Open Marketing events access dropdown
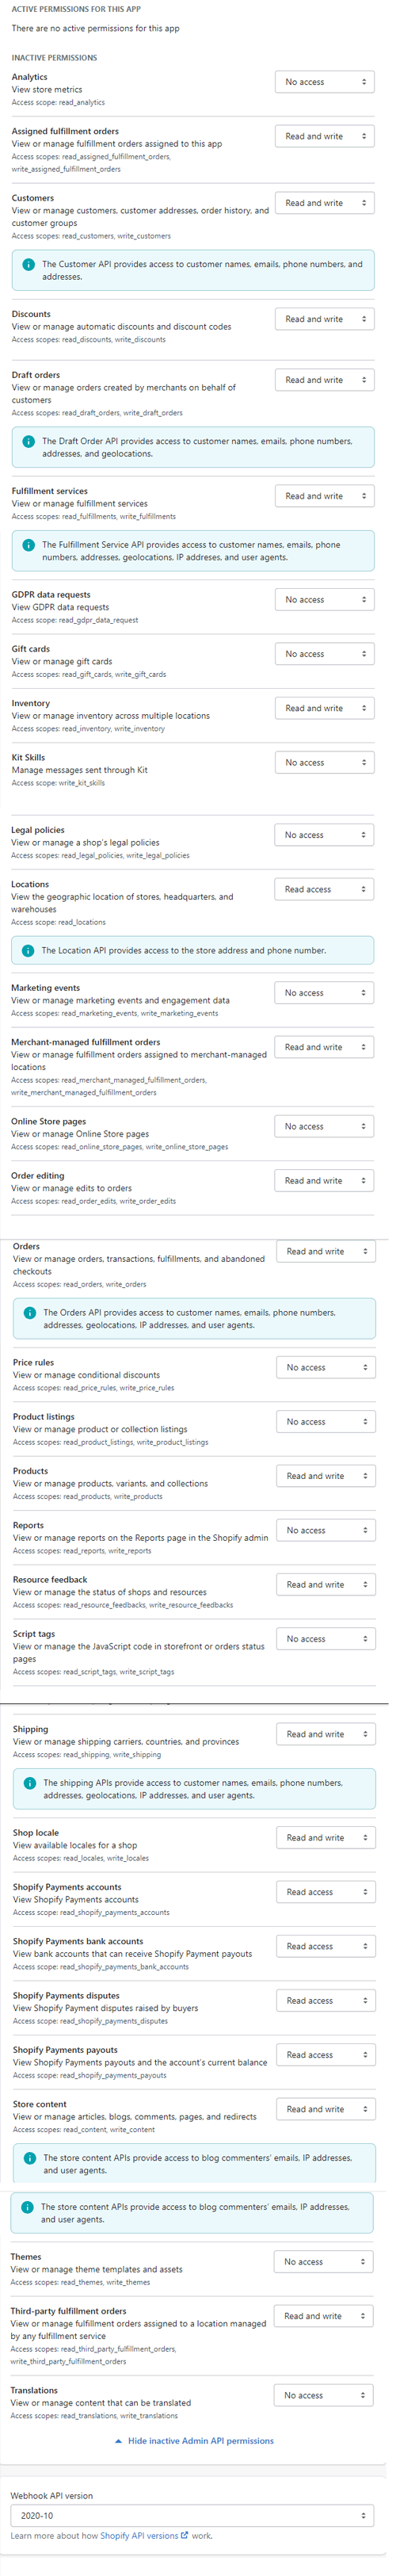 pyautogui.click(x=324, y=993)
